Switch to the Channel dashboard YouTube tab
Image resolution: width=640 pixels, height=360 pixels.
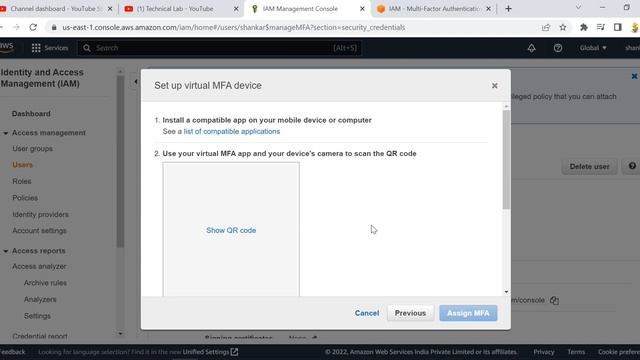tap(55, 9)
